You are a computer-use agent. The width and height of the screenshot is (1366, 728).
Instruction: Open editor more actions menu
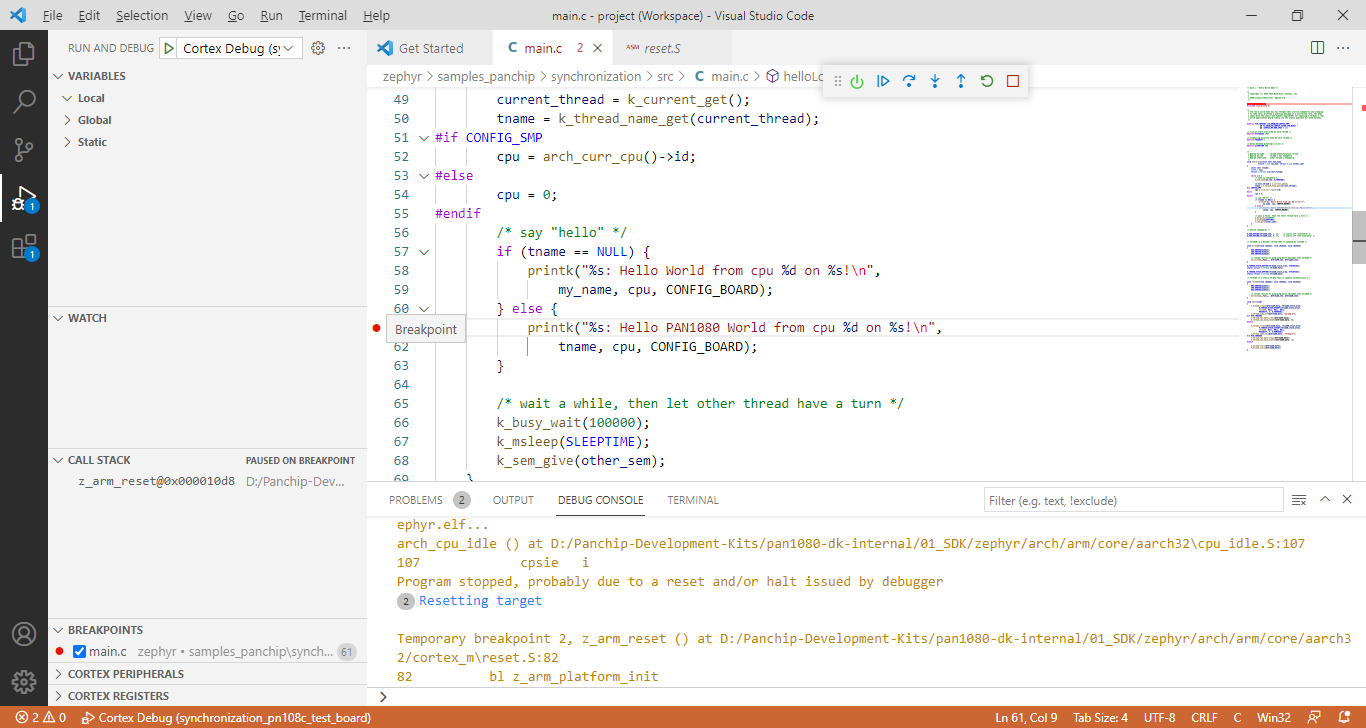(x=1343, y=48)
